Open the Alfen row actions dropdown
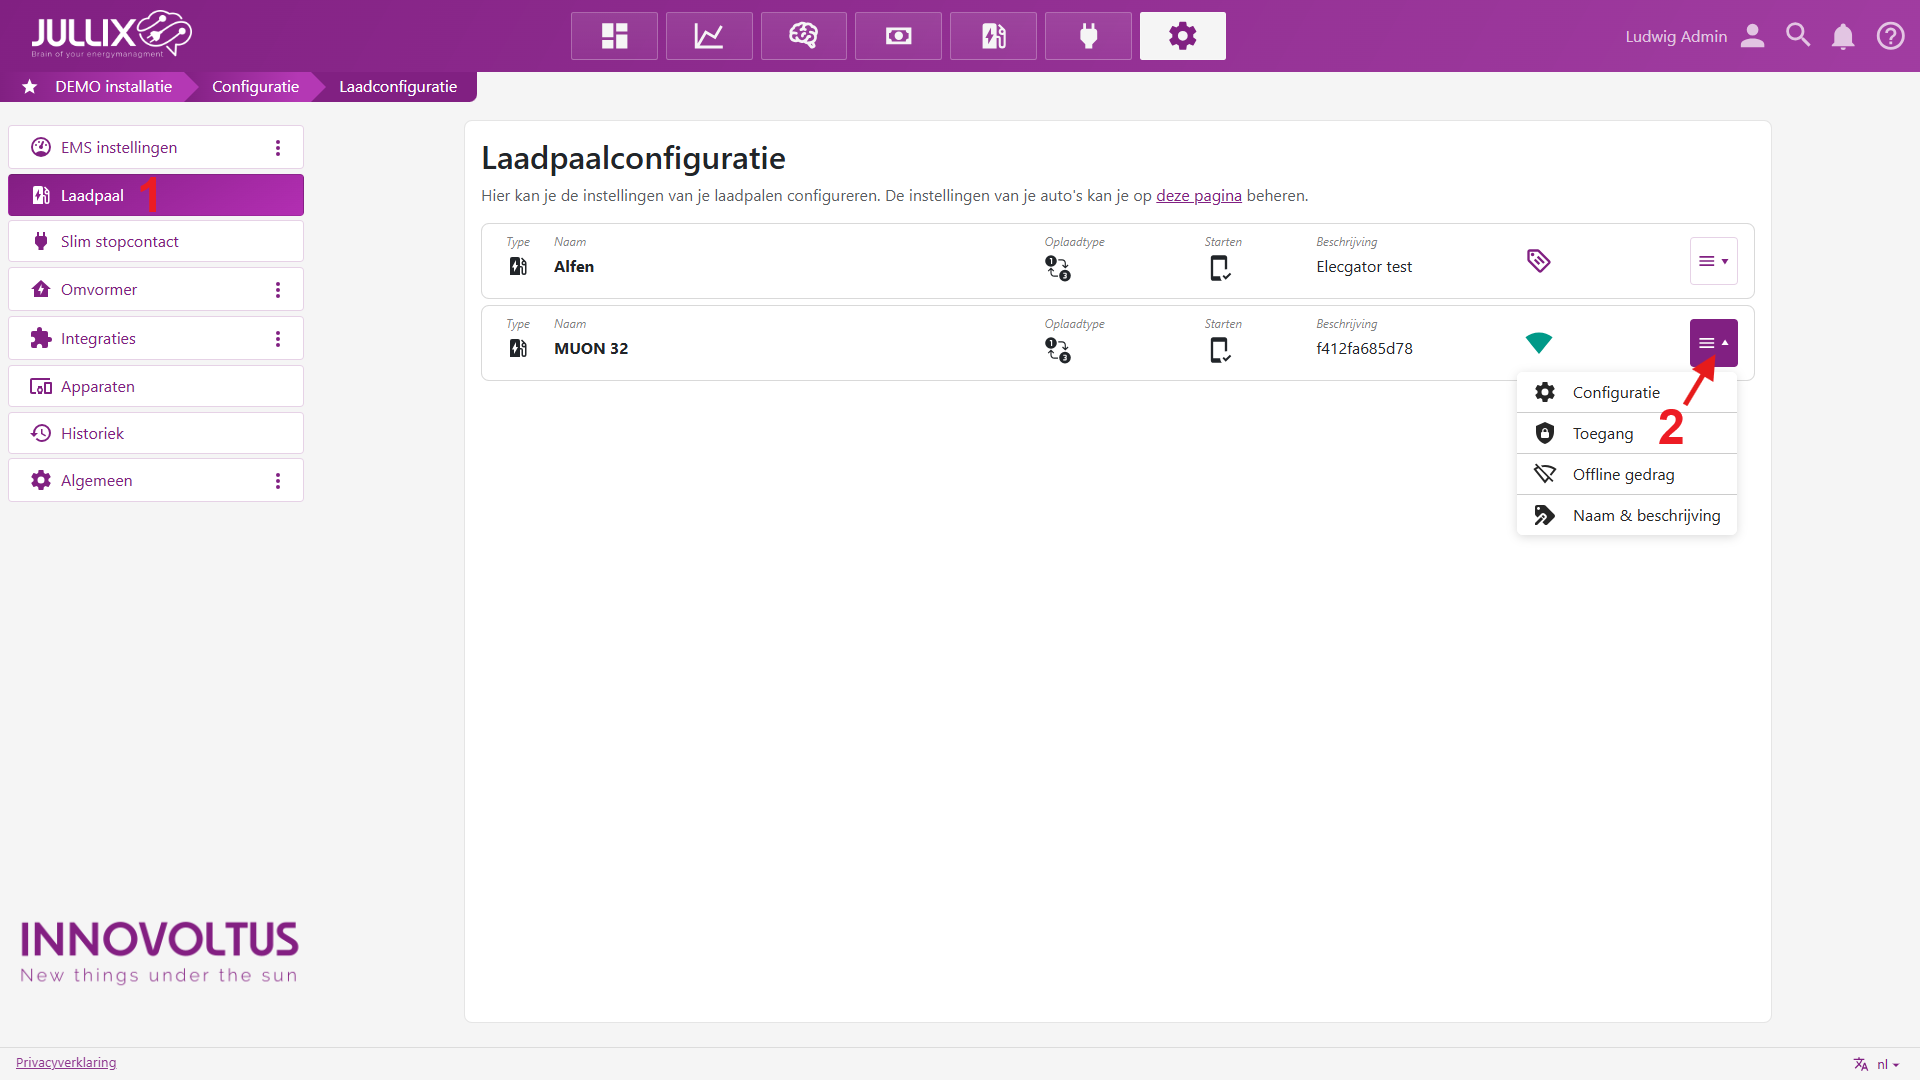1920x1080 pixels. point(1713,261)
